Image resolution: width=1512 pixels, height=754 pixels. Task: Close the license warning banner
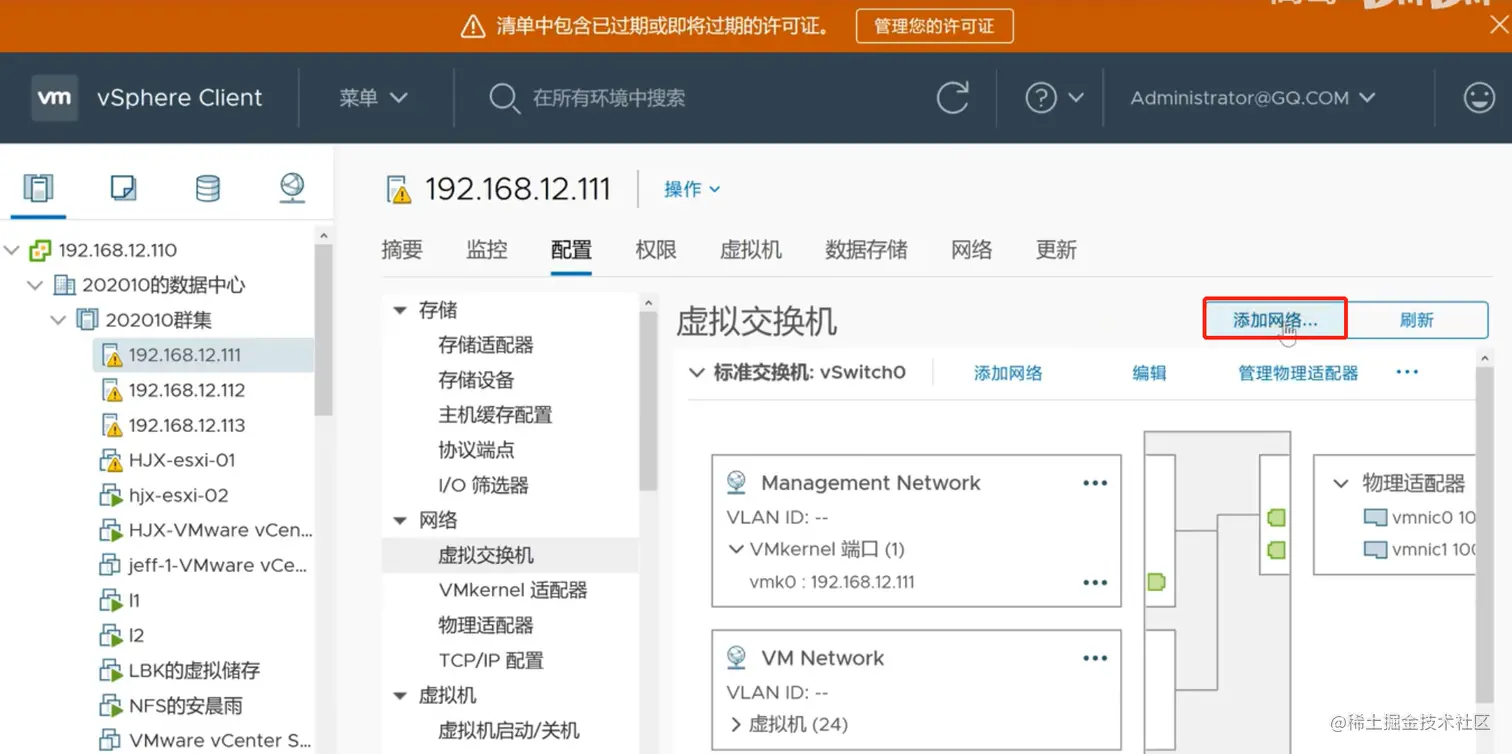(x=1499, y=26)
